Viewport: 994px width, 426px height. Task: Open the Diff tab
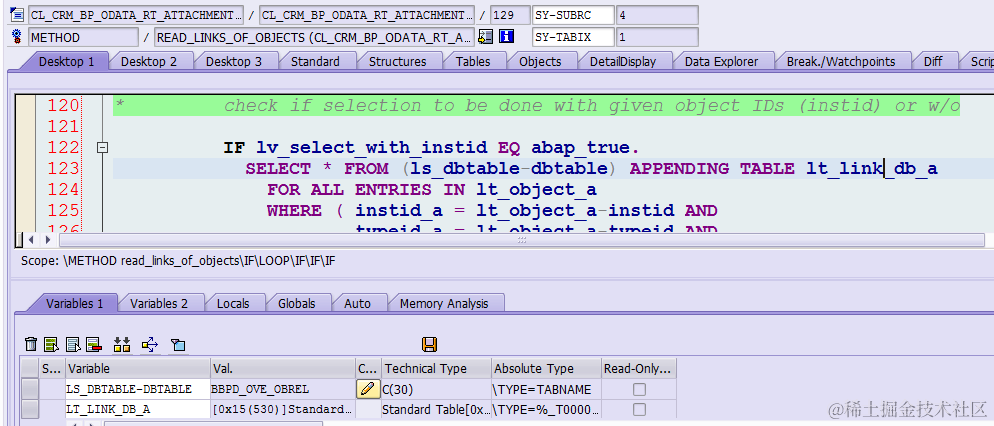(933, 61)
